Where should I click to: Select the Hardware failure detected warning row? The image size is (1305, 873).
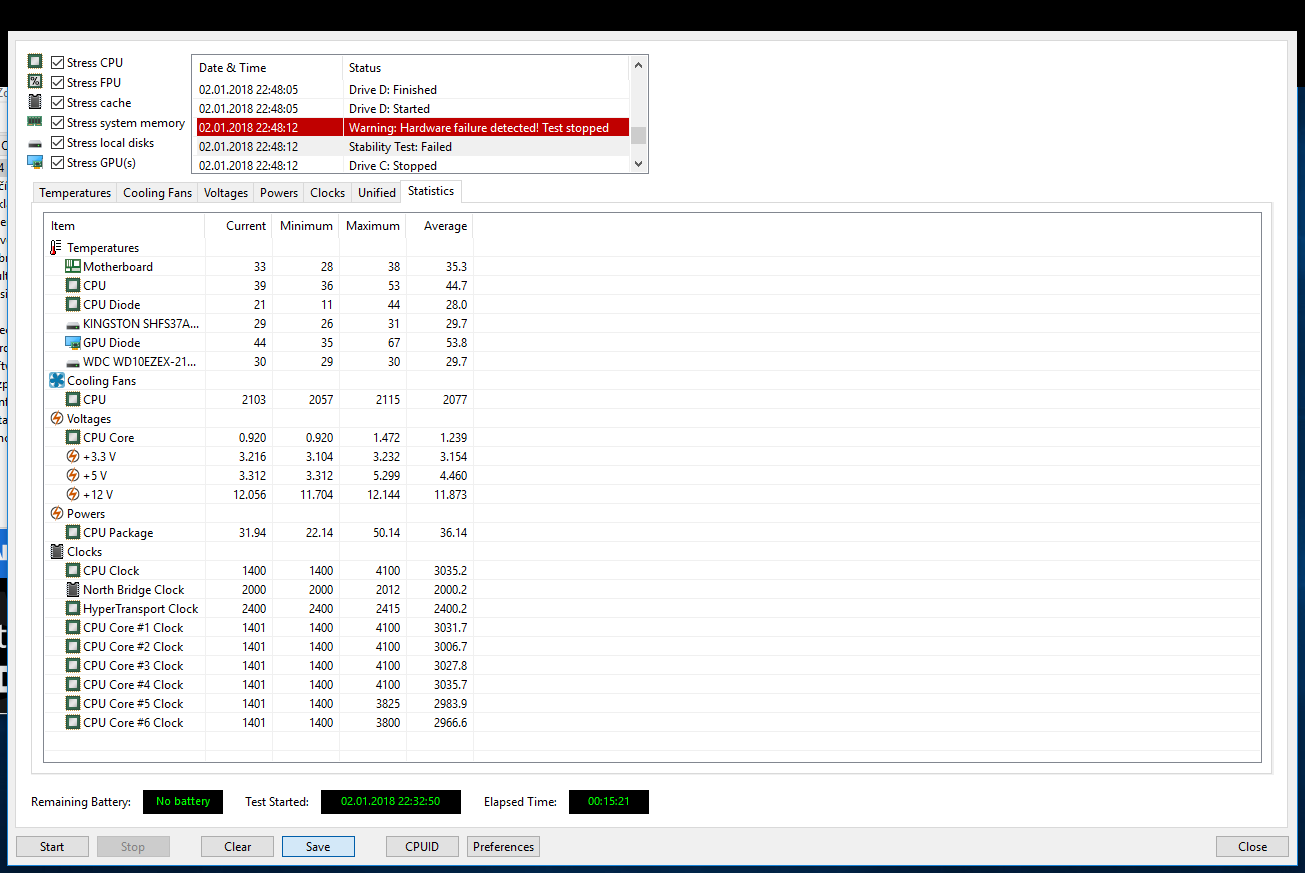412,128
